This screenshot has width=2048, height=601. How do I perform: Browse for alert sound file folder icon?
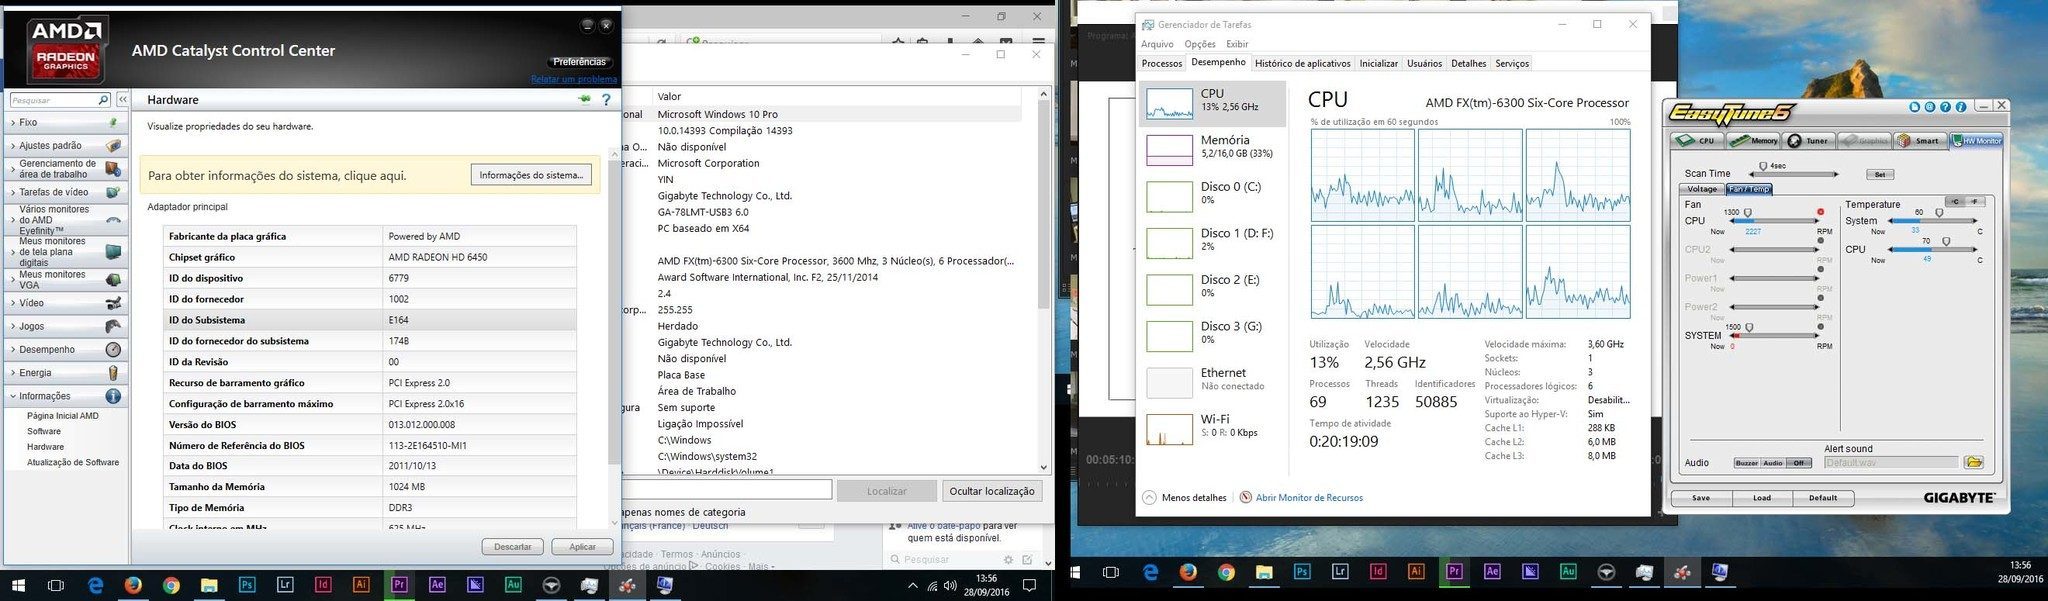point(1973,463)
